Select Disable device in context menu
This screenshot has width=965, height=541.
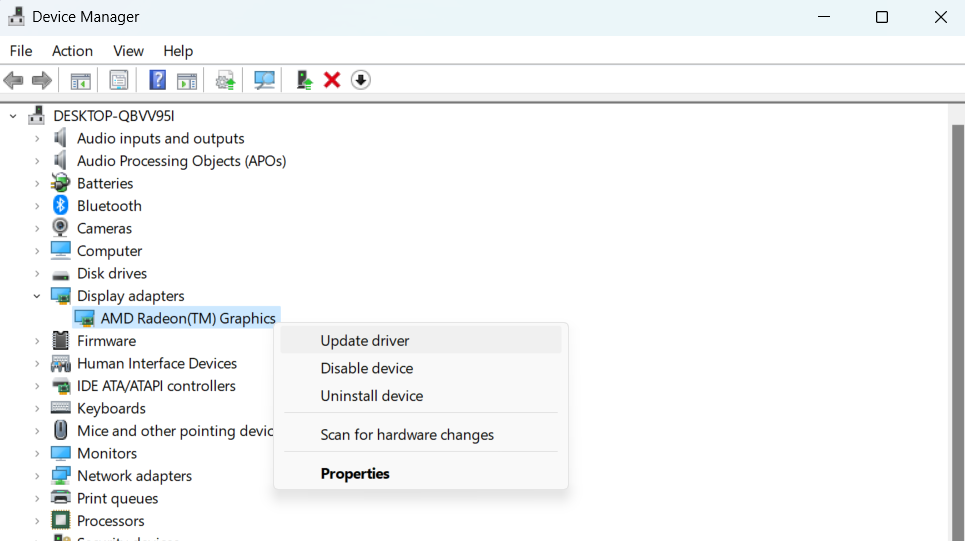point(366,368)
